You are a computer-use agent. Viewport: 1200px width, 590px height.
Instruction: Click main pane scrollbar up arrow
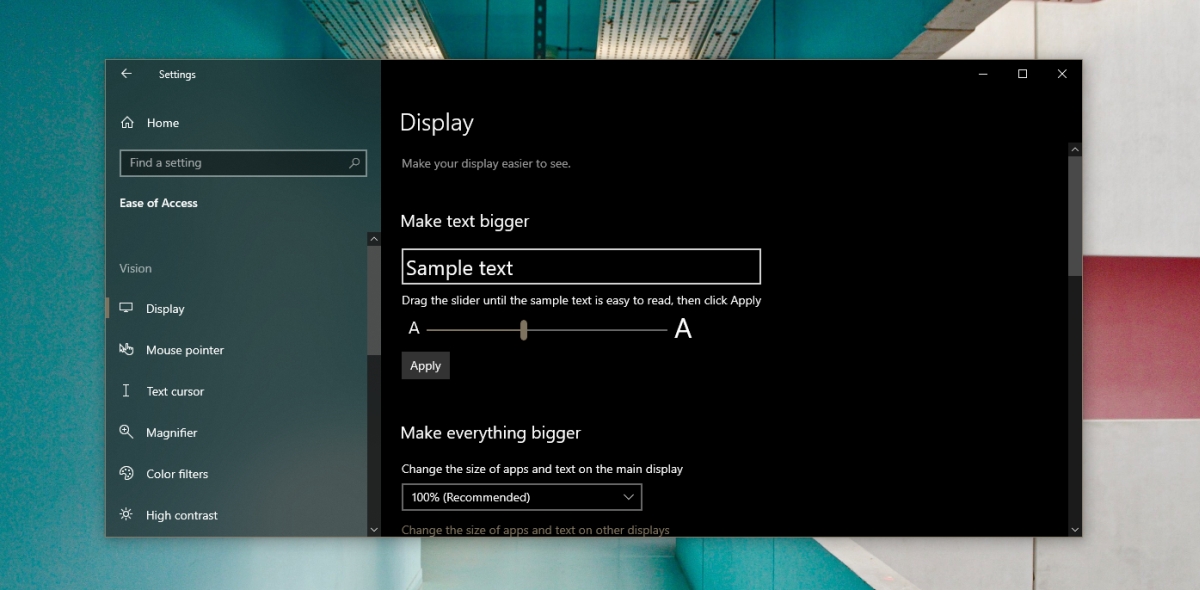pos(1075,149)
